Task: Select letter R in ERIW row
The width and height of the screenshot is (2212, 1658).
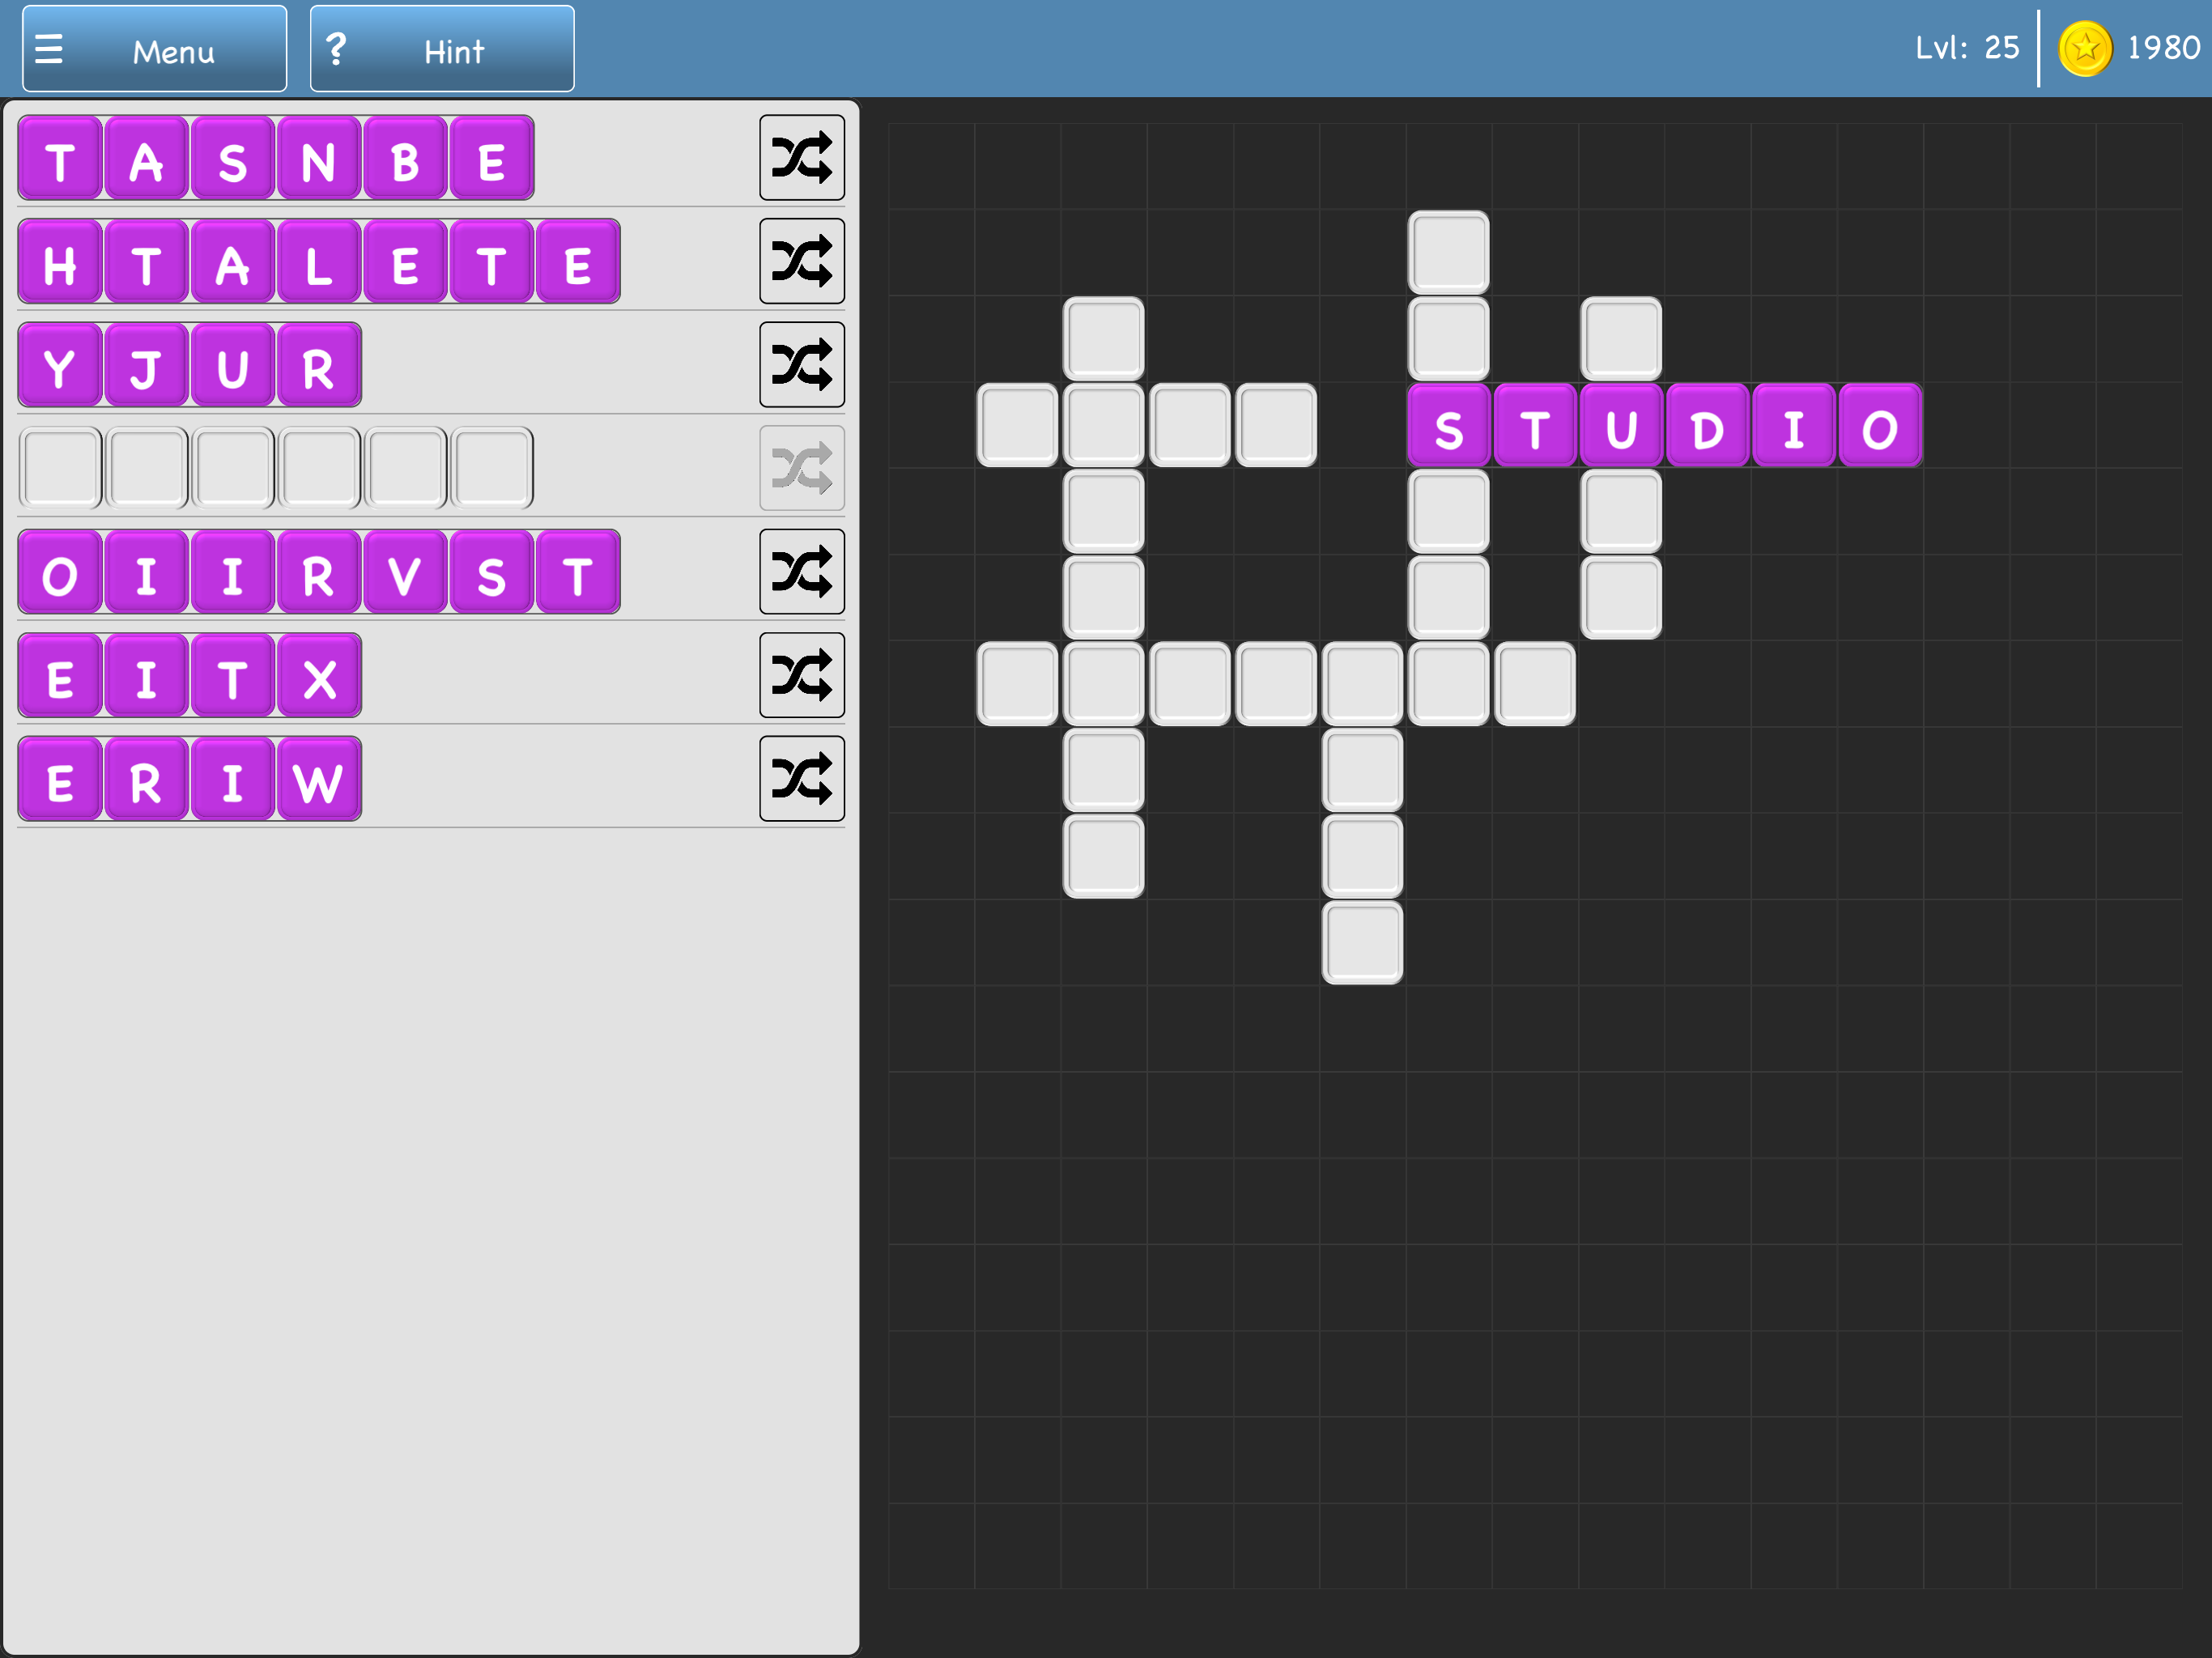Action: 146,779
